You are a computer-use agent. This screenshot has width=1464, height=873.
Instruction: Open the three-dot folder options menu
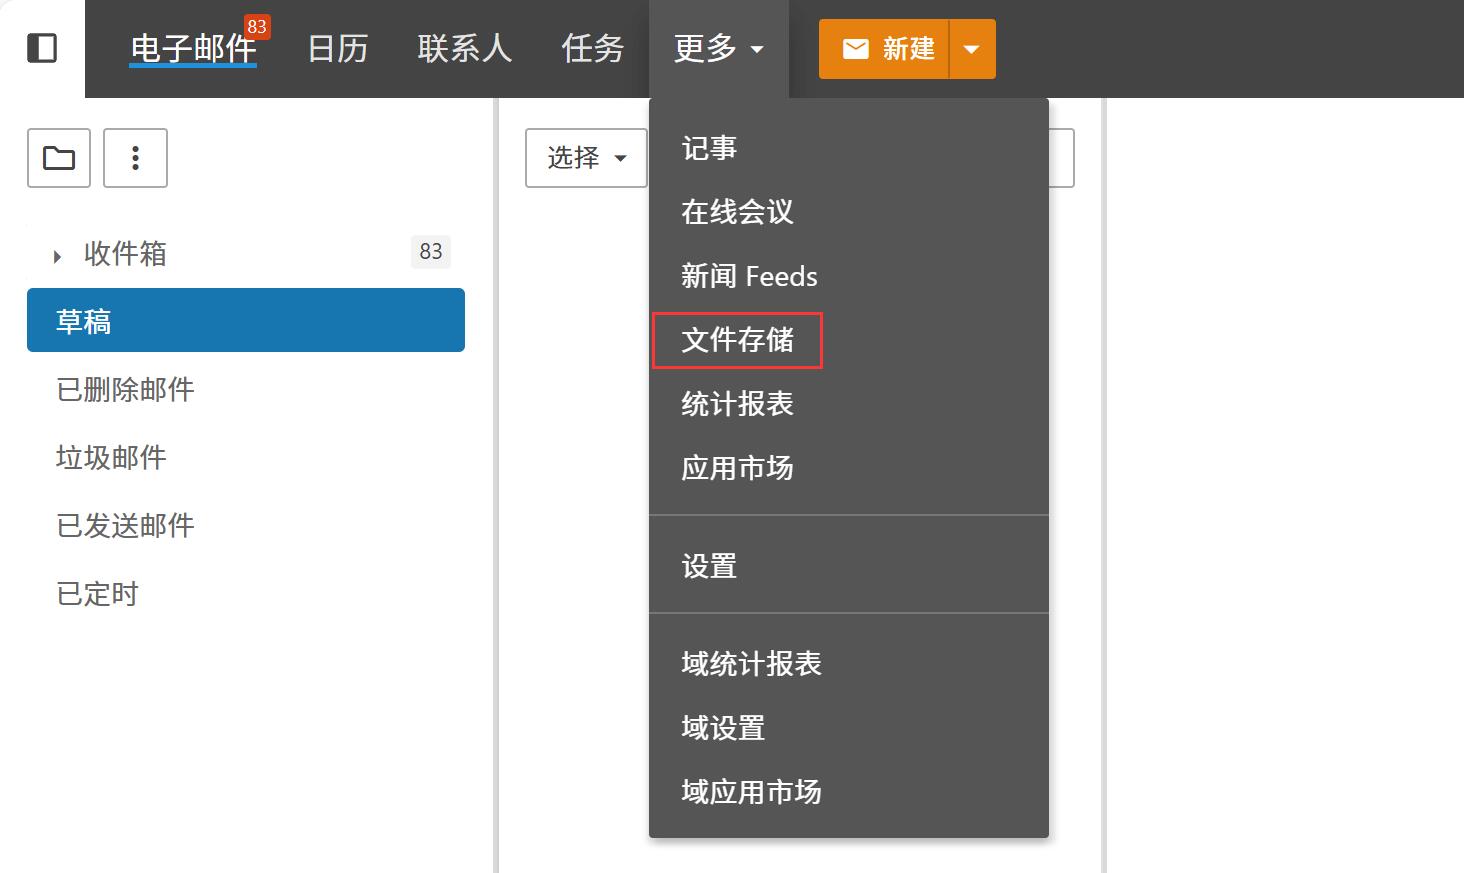pyautogui.click(x=135, y=158)
